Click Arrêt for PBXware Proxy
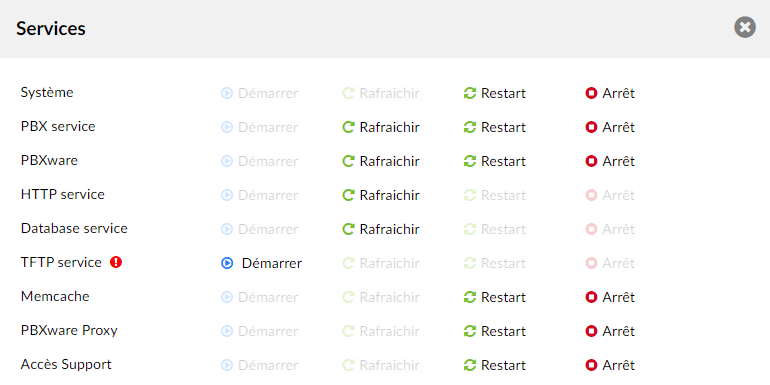 tap(610, 331)
